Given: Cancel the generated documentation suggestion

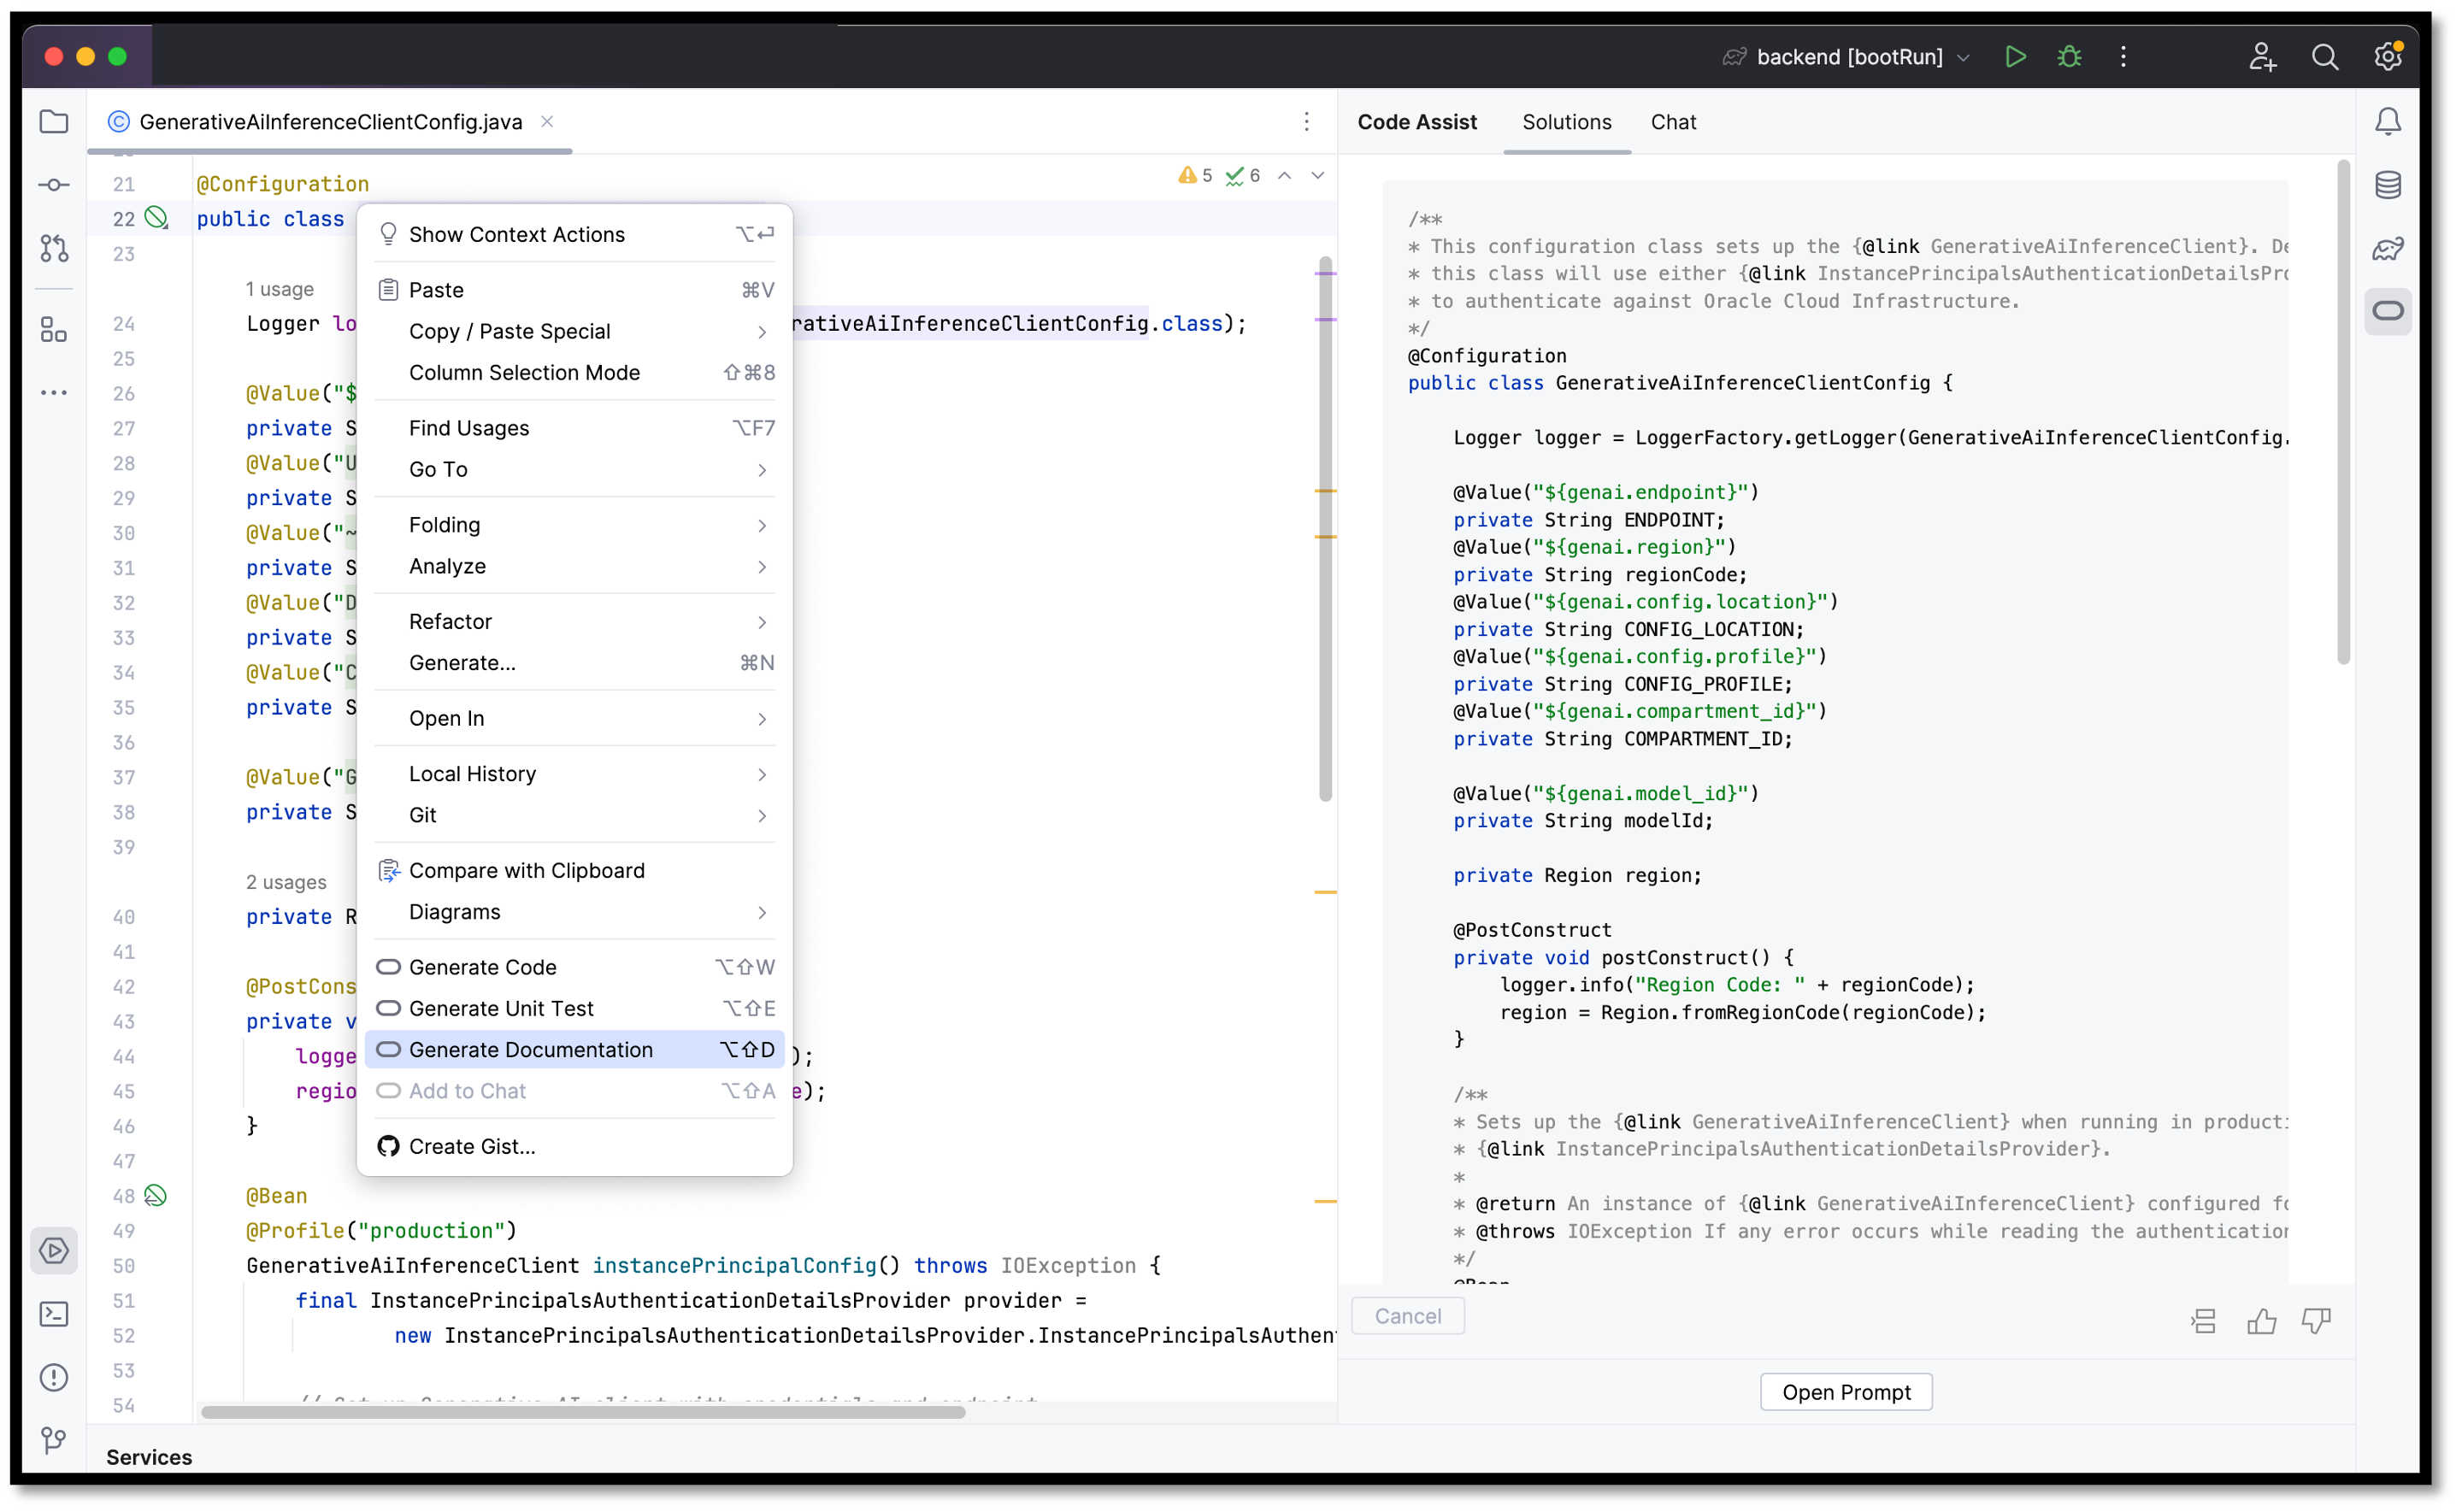Looking at the screenshot, I should (1407, 1315).
